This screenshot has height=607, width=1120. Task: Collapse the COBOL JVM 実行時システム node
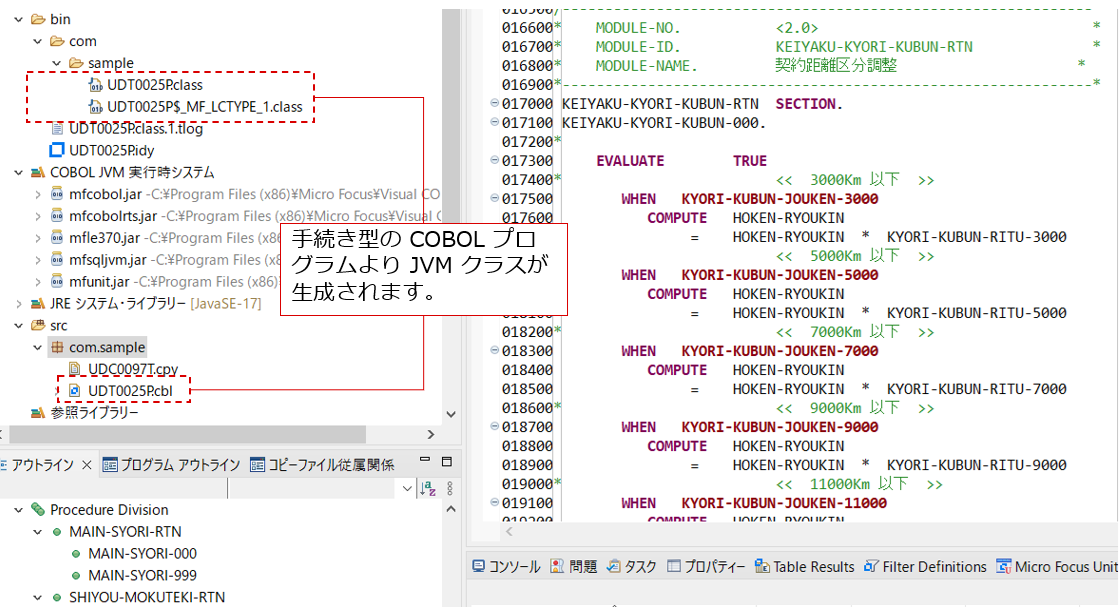[x=19, y=173]
